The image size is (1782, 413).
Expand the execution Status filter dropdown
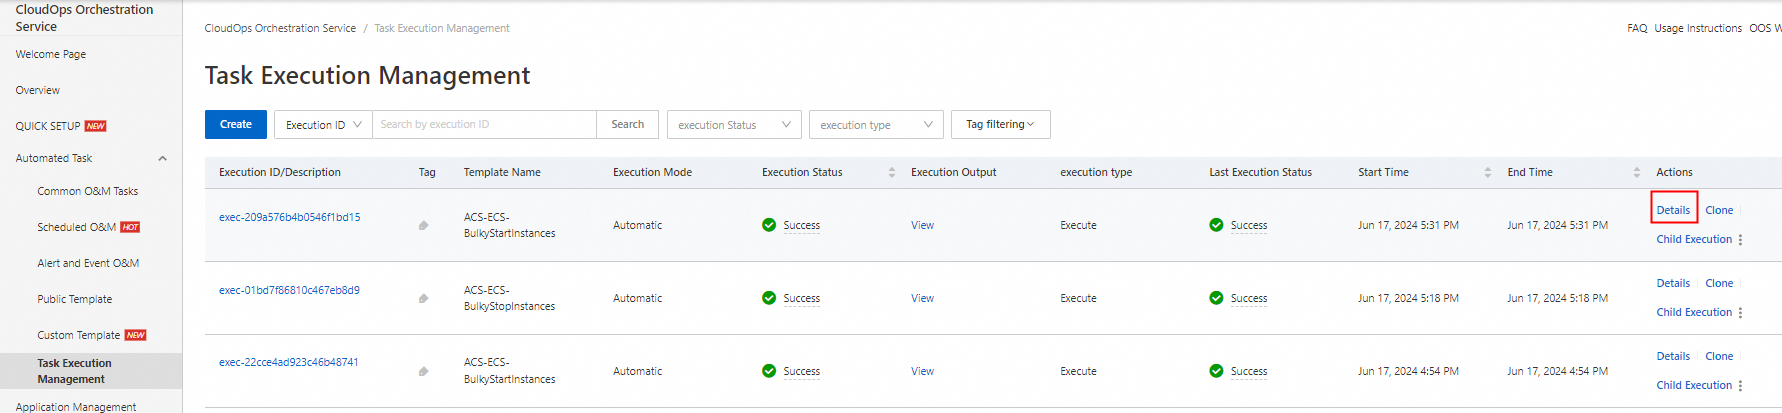click(x=734, y=125)
